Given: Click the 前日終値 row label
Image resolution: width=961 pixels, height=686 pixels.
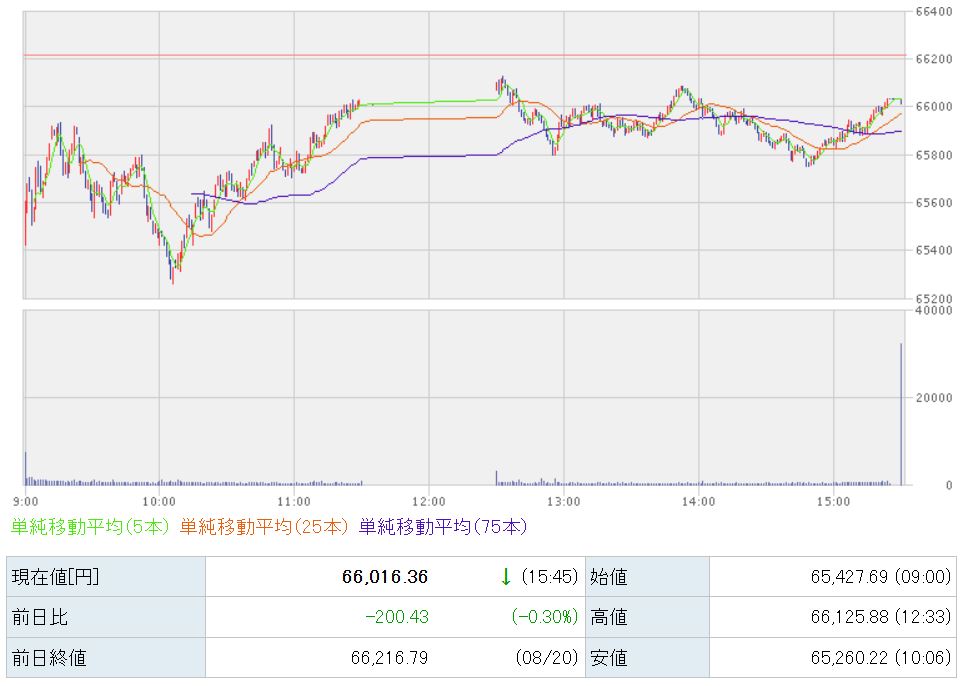Looking at the screenshot, I should tap(49, 658).
